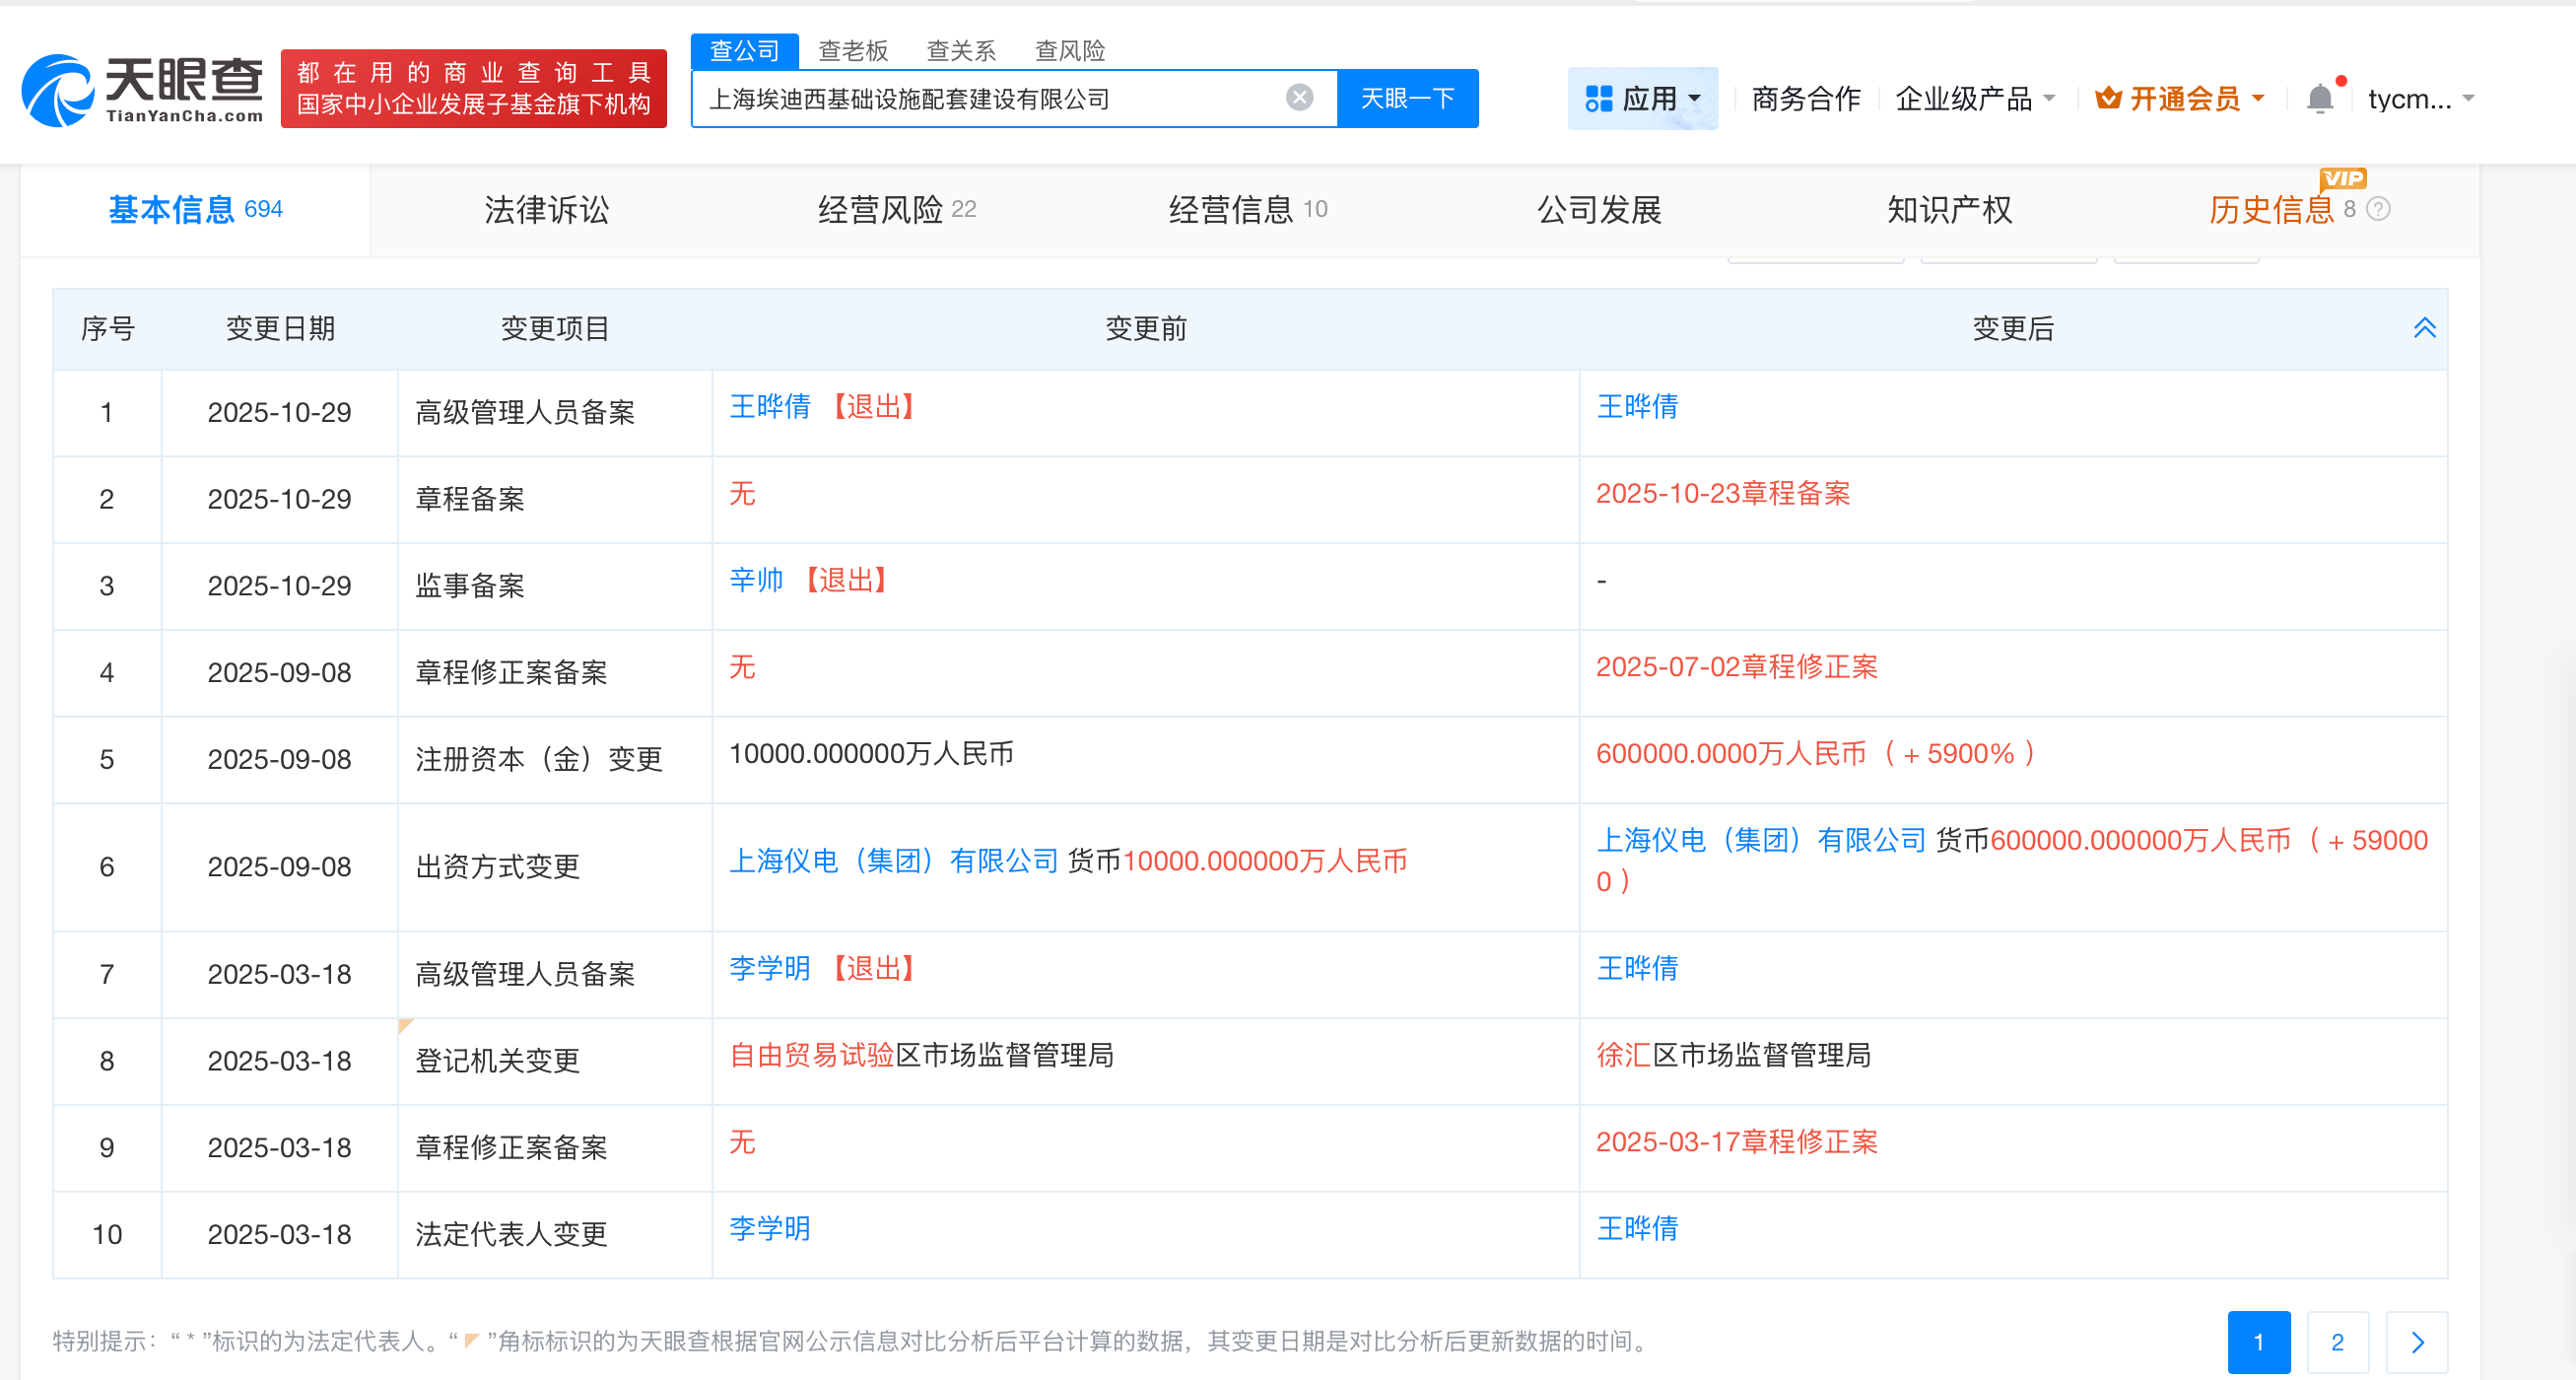Viewport: 2576px width, 1380px height.
Task: Select the 查老板 search mode
Action: click(x=852, y=50)
